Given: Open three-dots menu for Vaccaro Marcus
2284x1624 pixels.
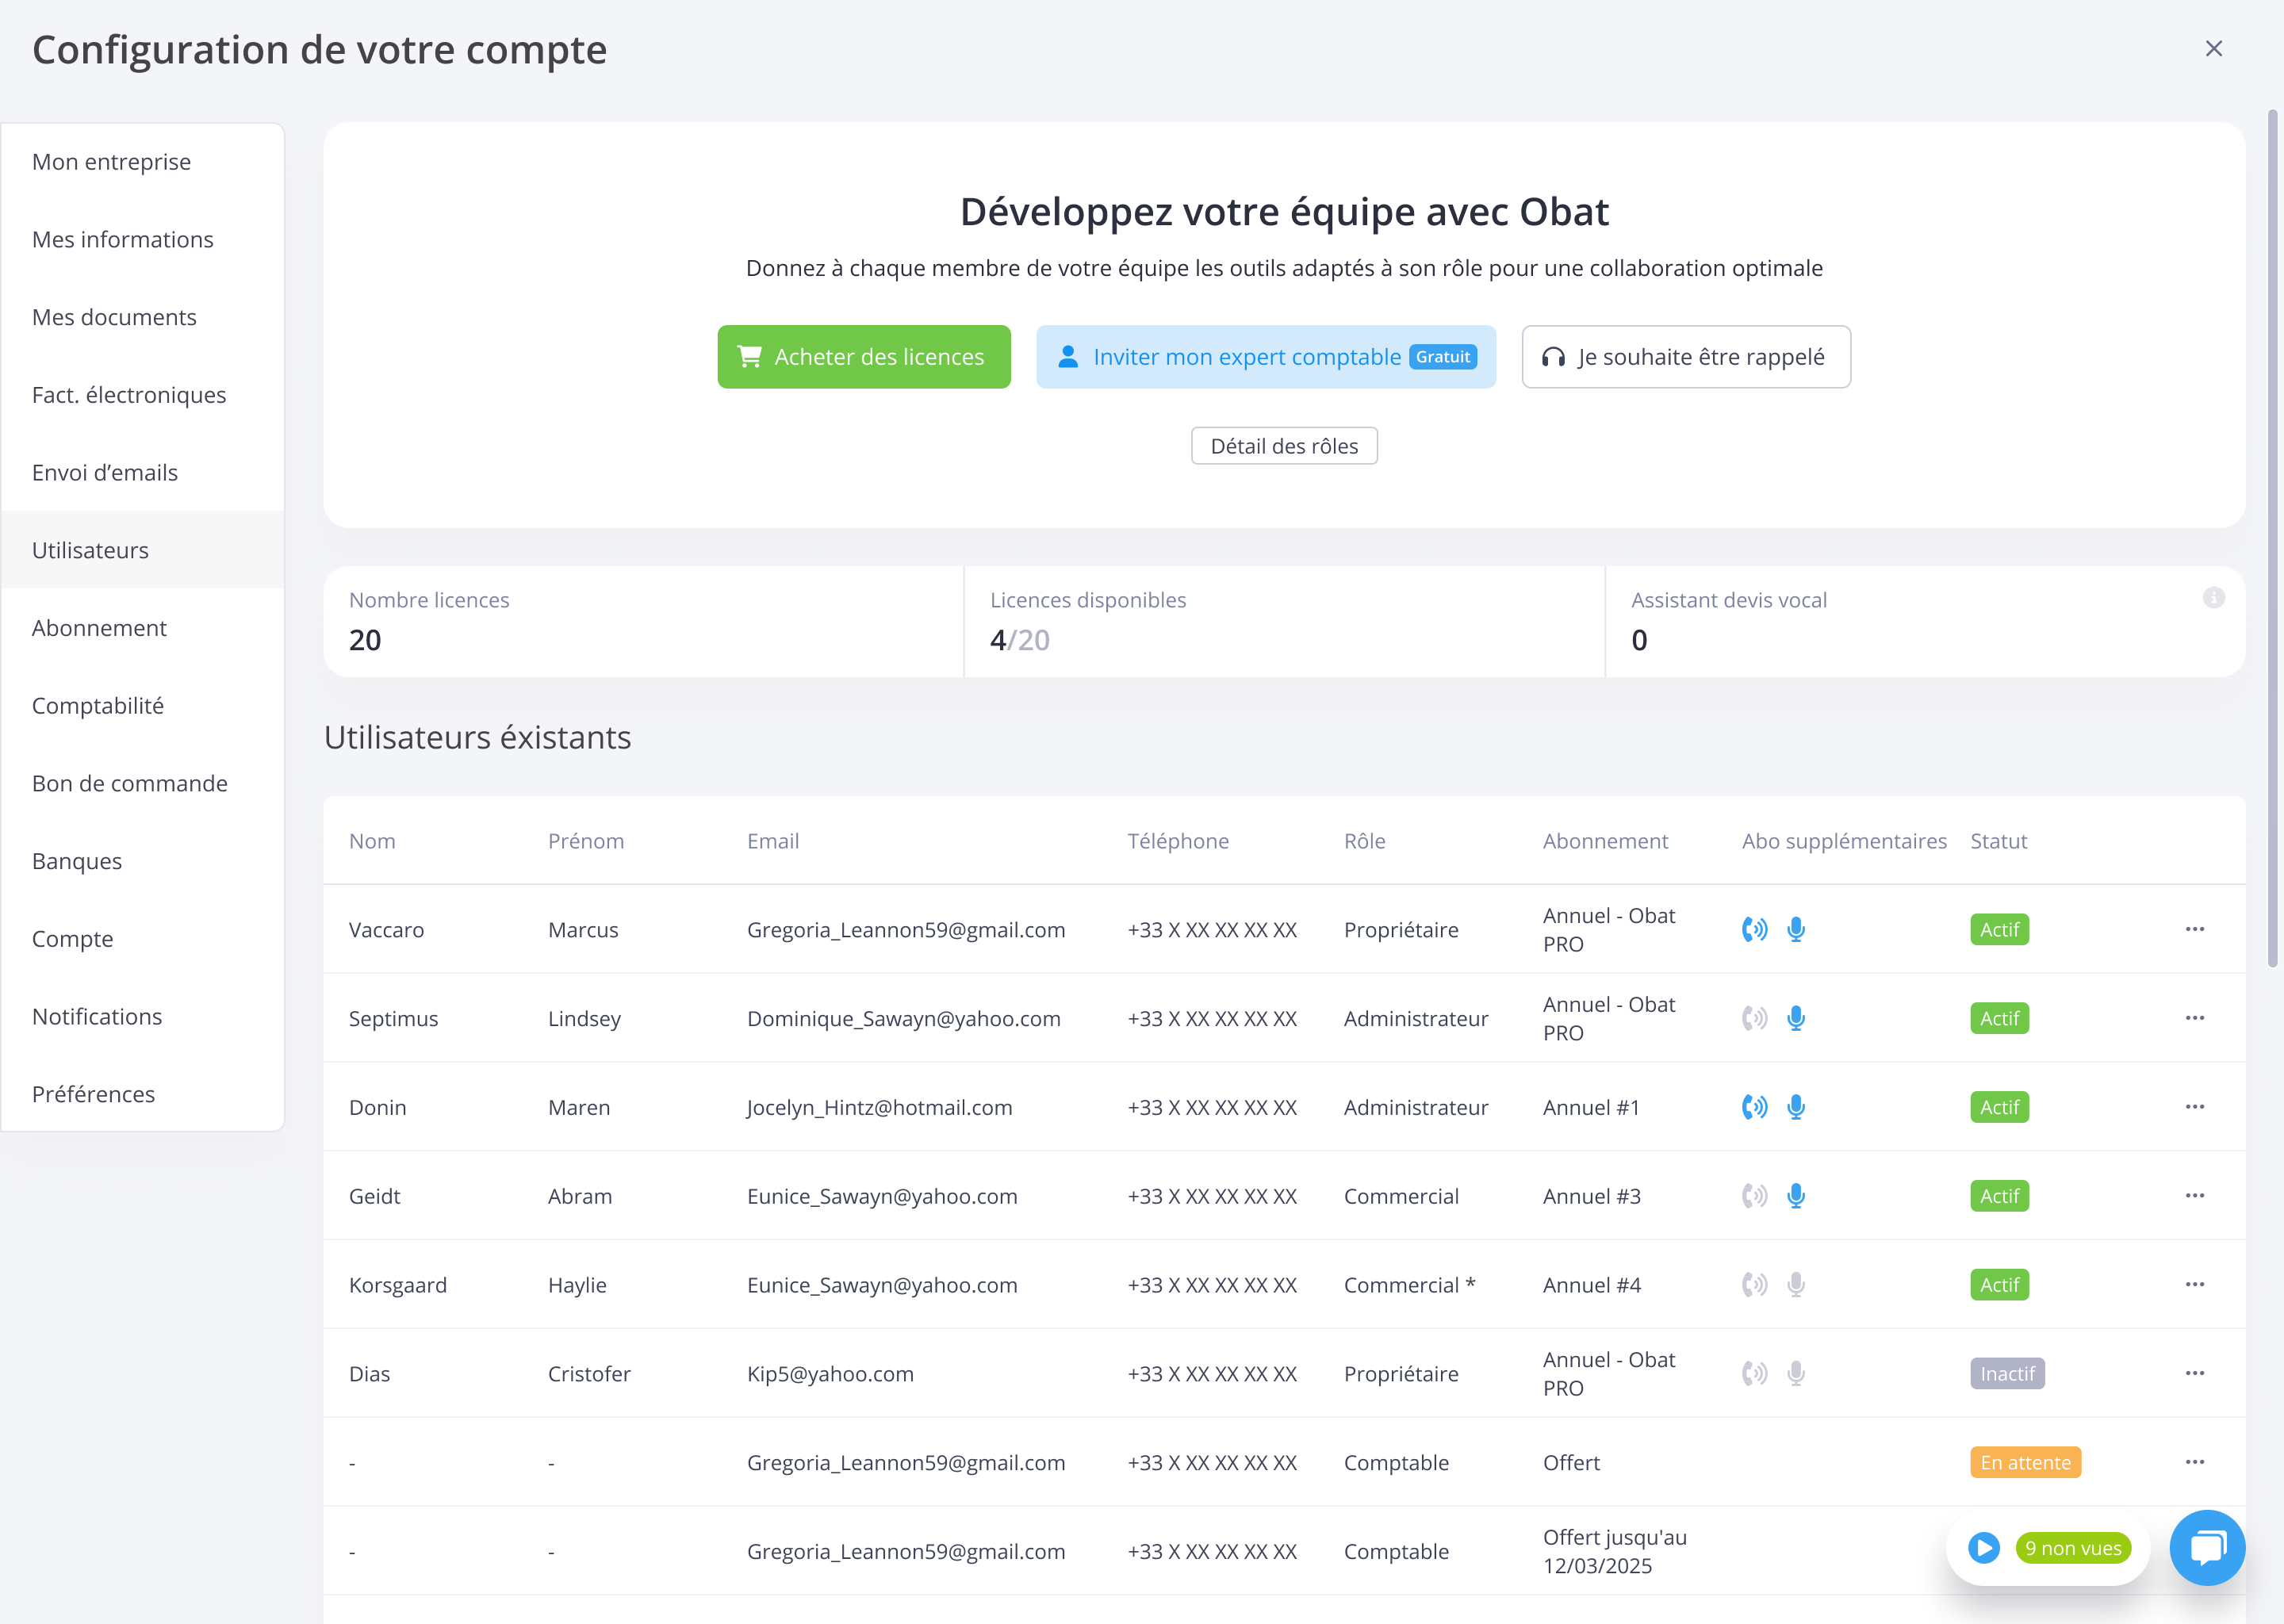Looking at the screenshot, I should (2195, 929).
